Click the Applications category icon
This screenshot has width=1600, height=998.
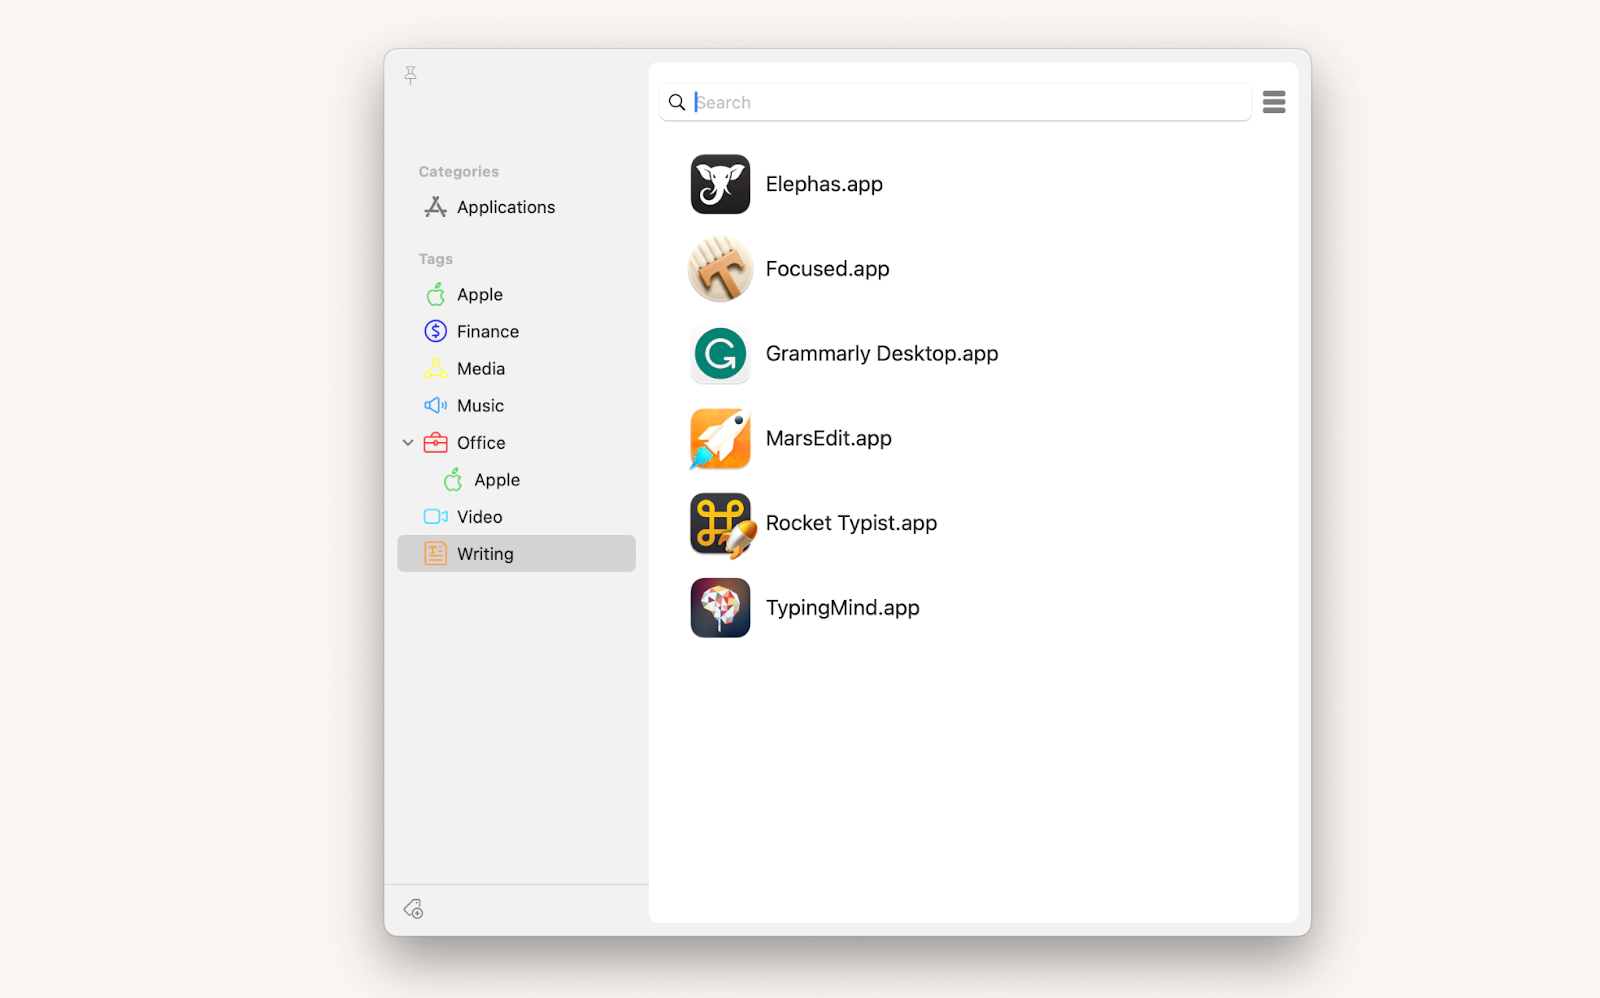(435, 207)
